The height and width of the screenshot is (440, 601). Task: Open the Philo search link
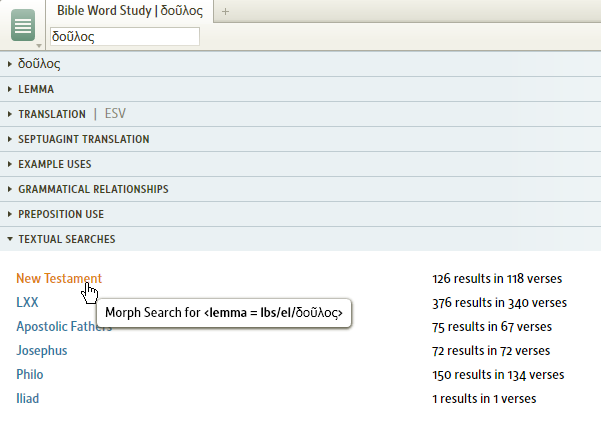(30, 374)
